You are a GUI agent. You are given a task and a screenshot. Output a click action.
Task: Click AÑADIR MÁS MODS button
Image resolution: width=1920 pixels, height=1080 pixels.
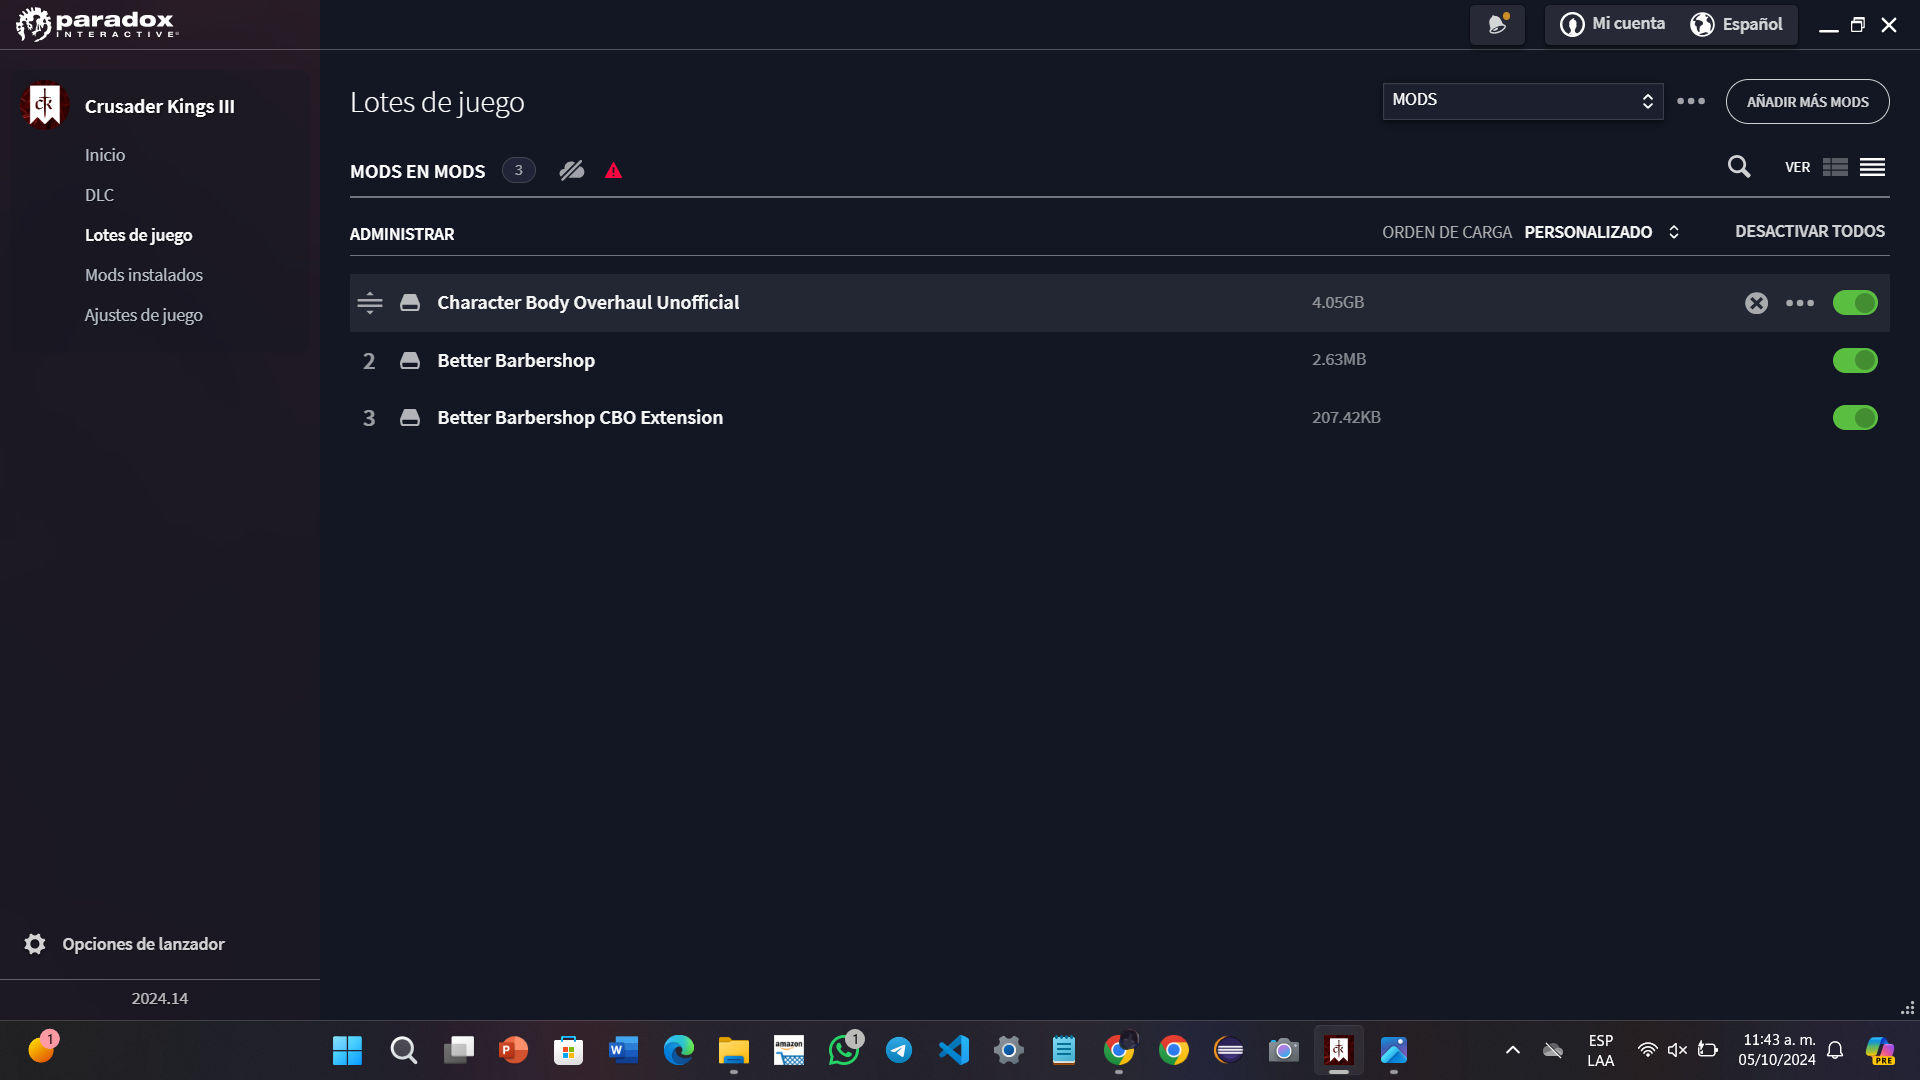[x=1807, y=102]
